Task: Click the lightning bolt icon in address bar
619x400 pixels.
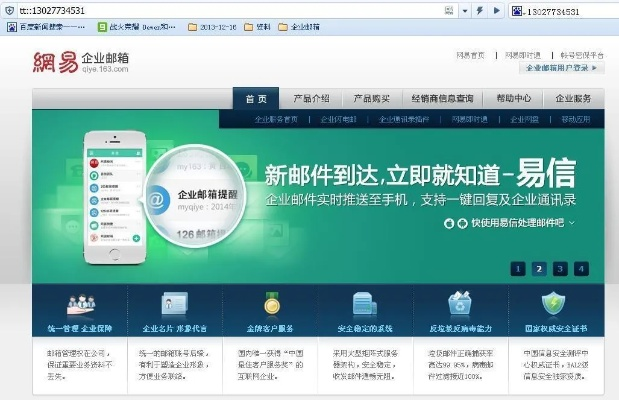Action: click(x=480, y=11)
